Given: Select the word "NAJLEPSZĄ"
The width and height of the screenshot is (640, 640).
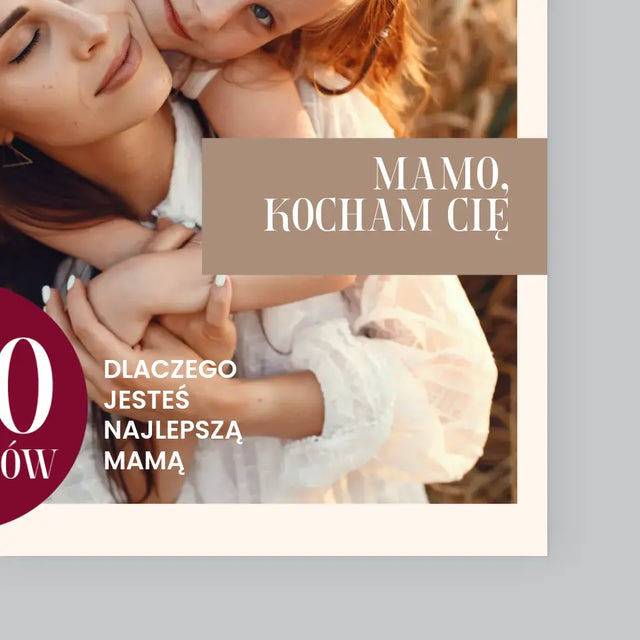Looking at the screenshot, I should pyautogui.click(x=173, y=431).
